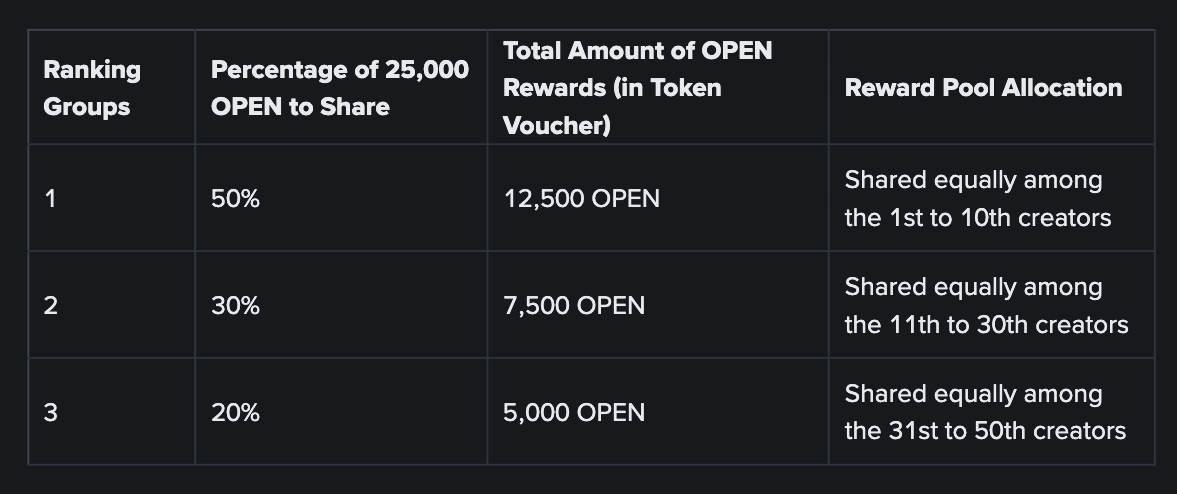Screen dimensions: 1177x494
Task: Select the Percentage of 25,000 OPEN header
Action: [x=339, y=88]
